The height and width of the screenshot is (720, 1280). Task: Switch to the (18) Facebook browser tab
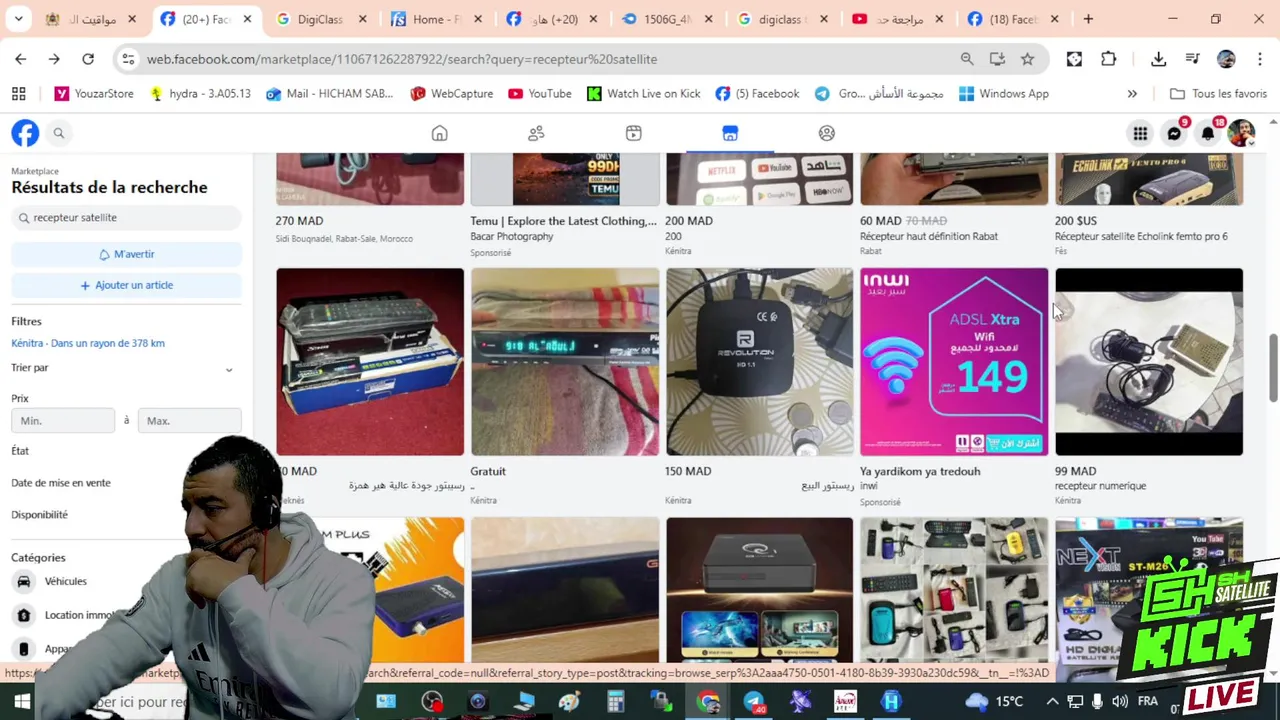click(x=1014, y=19)
